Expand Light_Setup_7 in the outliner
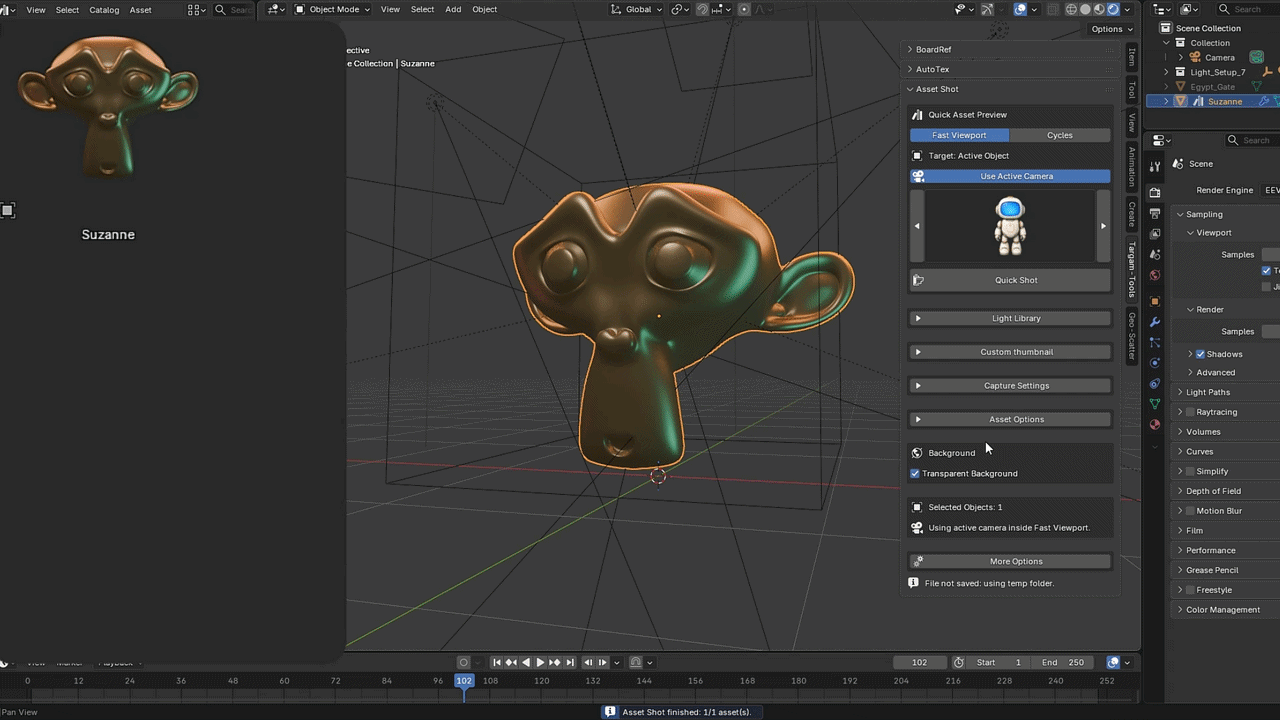This screenshot has height=720, width=1280. [x=1166, y=72]
